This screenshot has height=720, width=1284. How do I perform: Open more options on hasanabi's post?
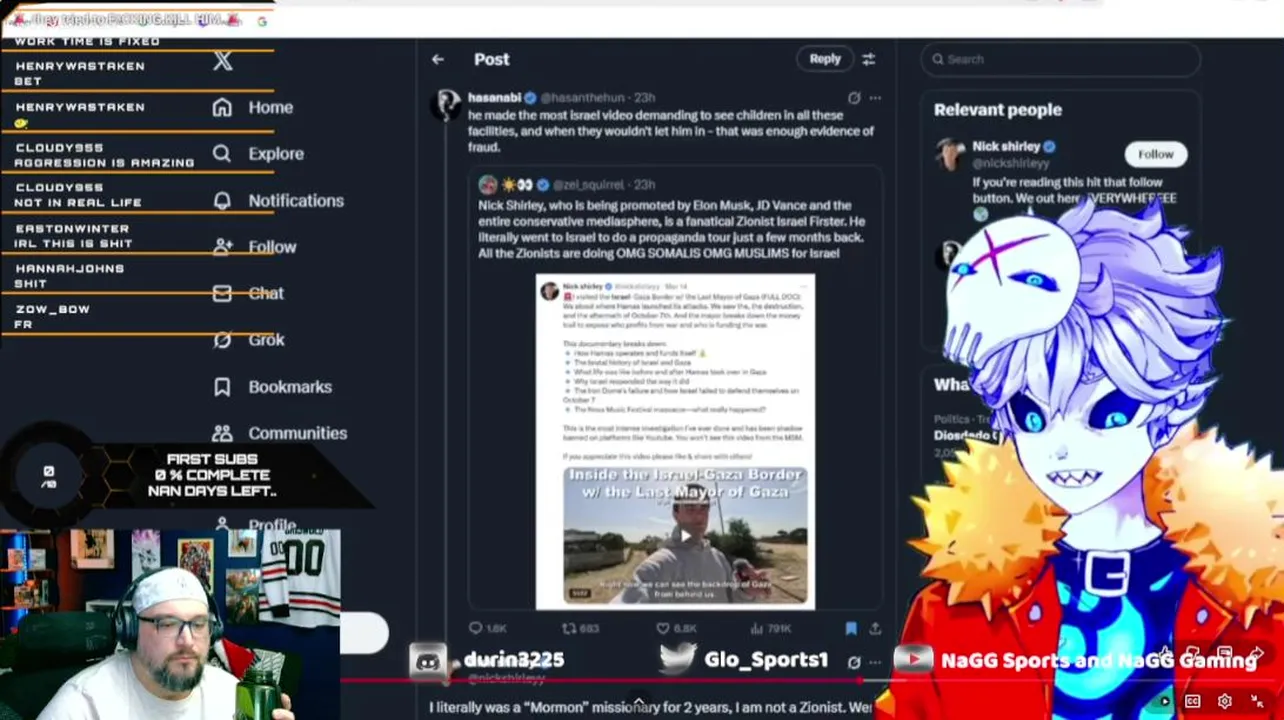click(x=875, y=97)
